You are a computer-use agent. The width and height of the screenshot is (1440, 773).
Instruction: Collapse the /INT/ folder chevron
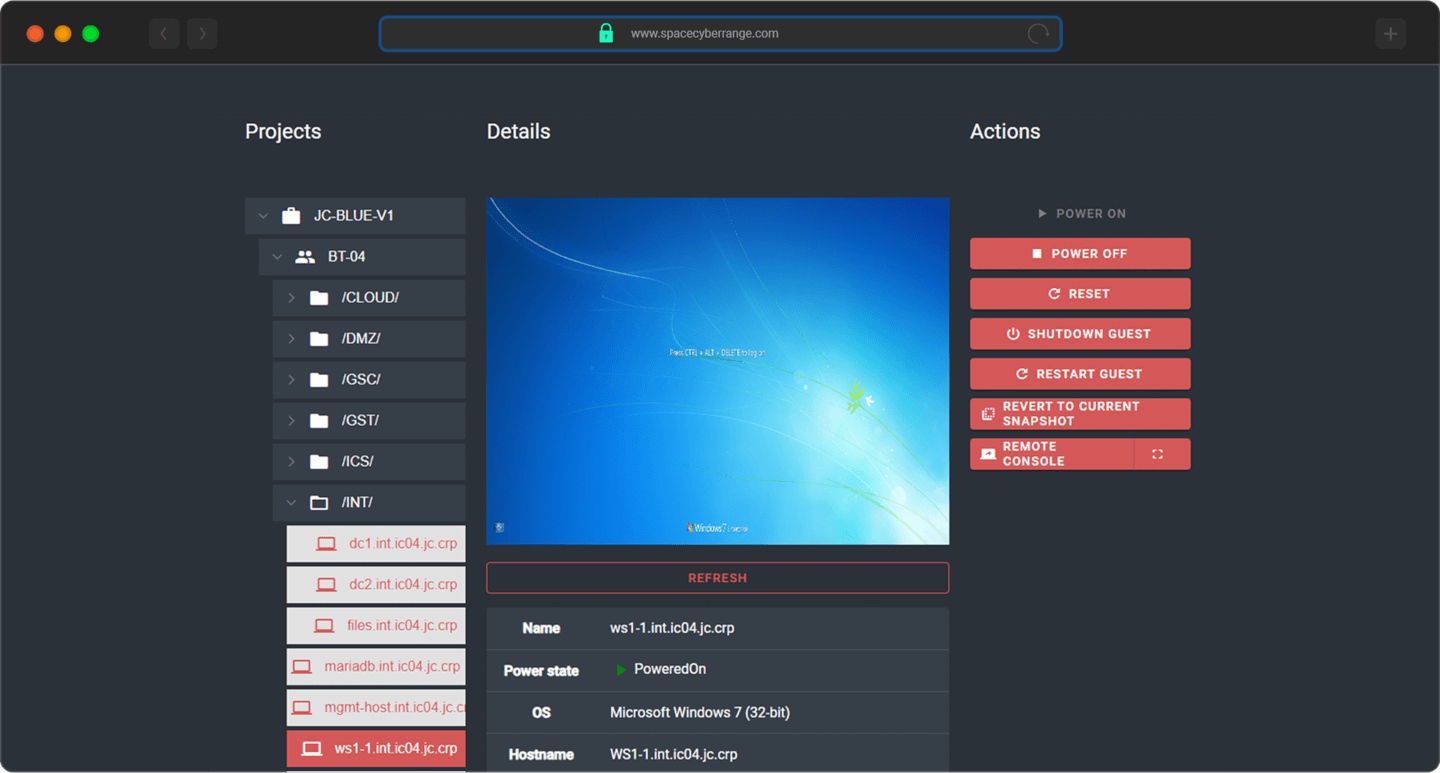(x=291, y=503)
